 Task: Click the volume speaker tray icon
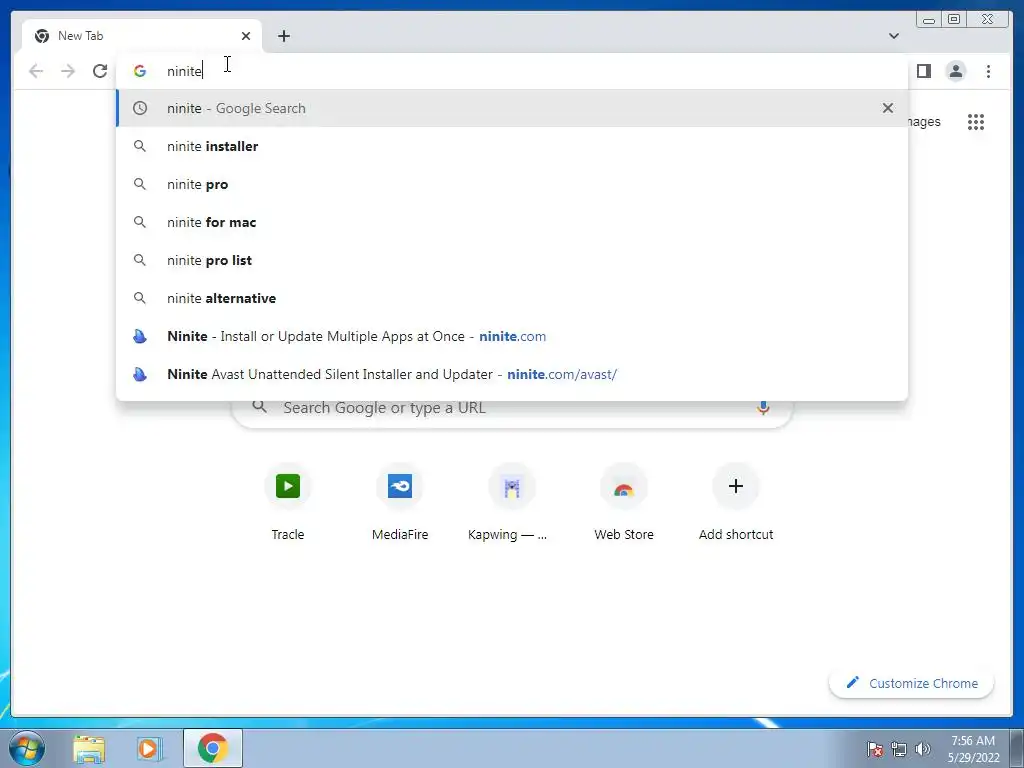922,749
